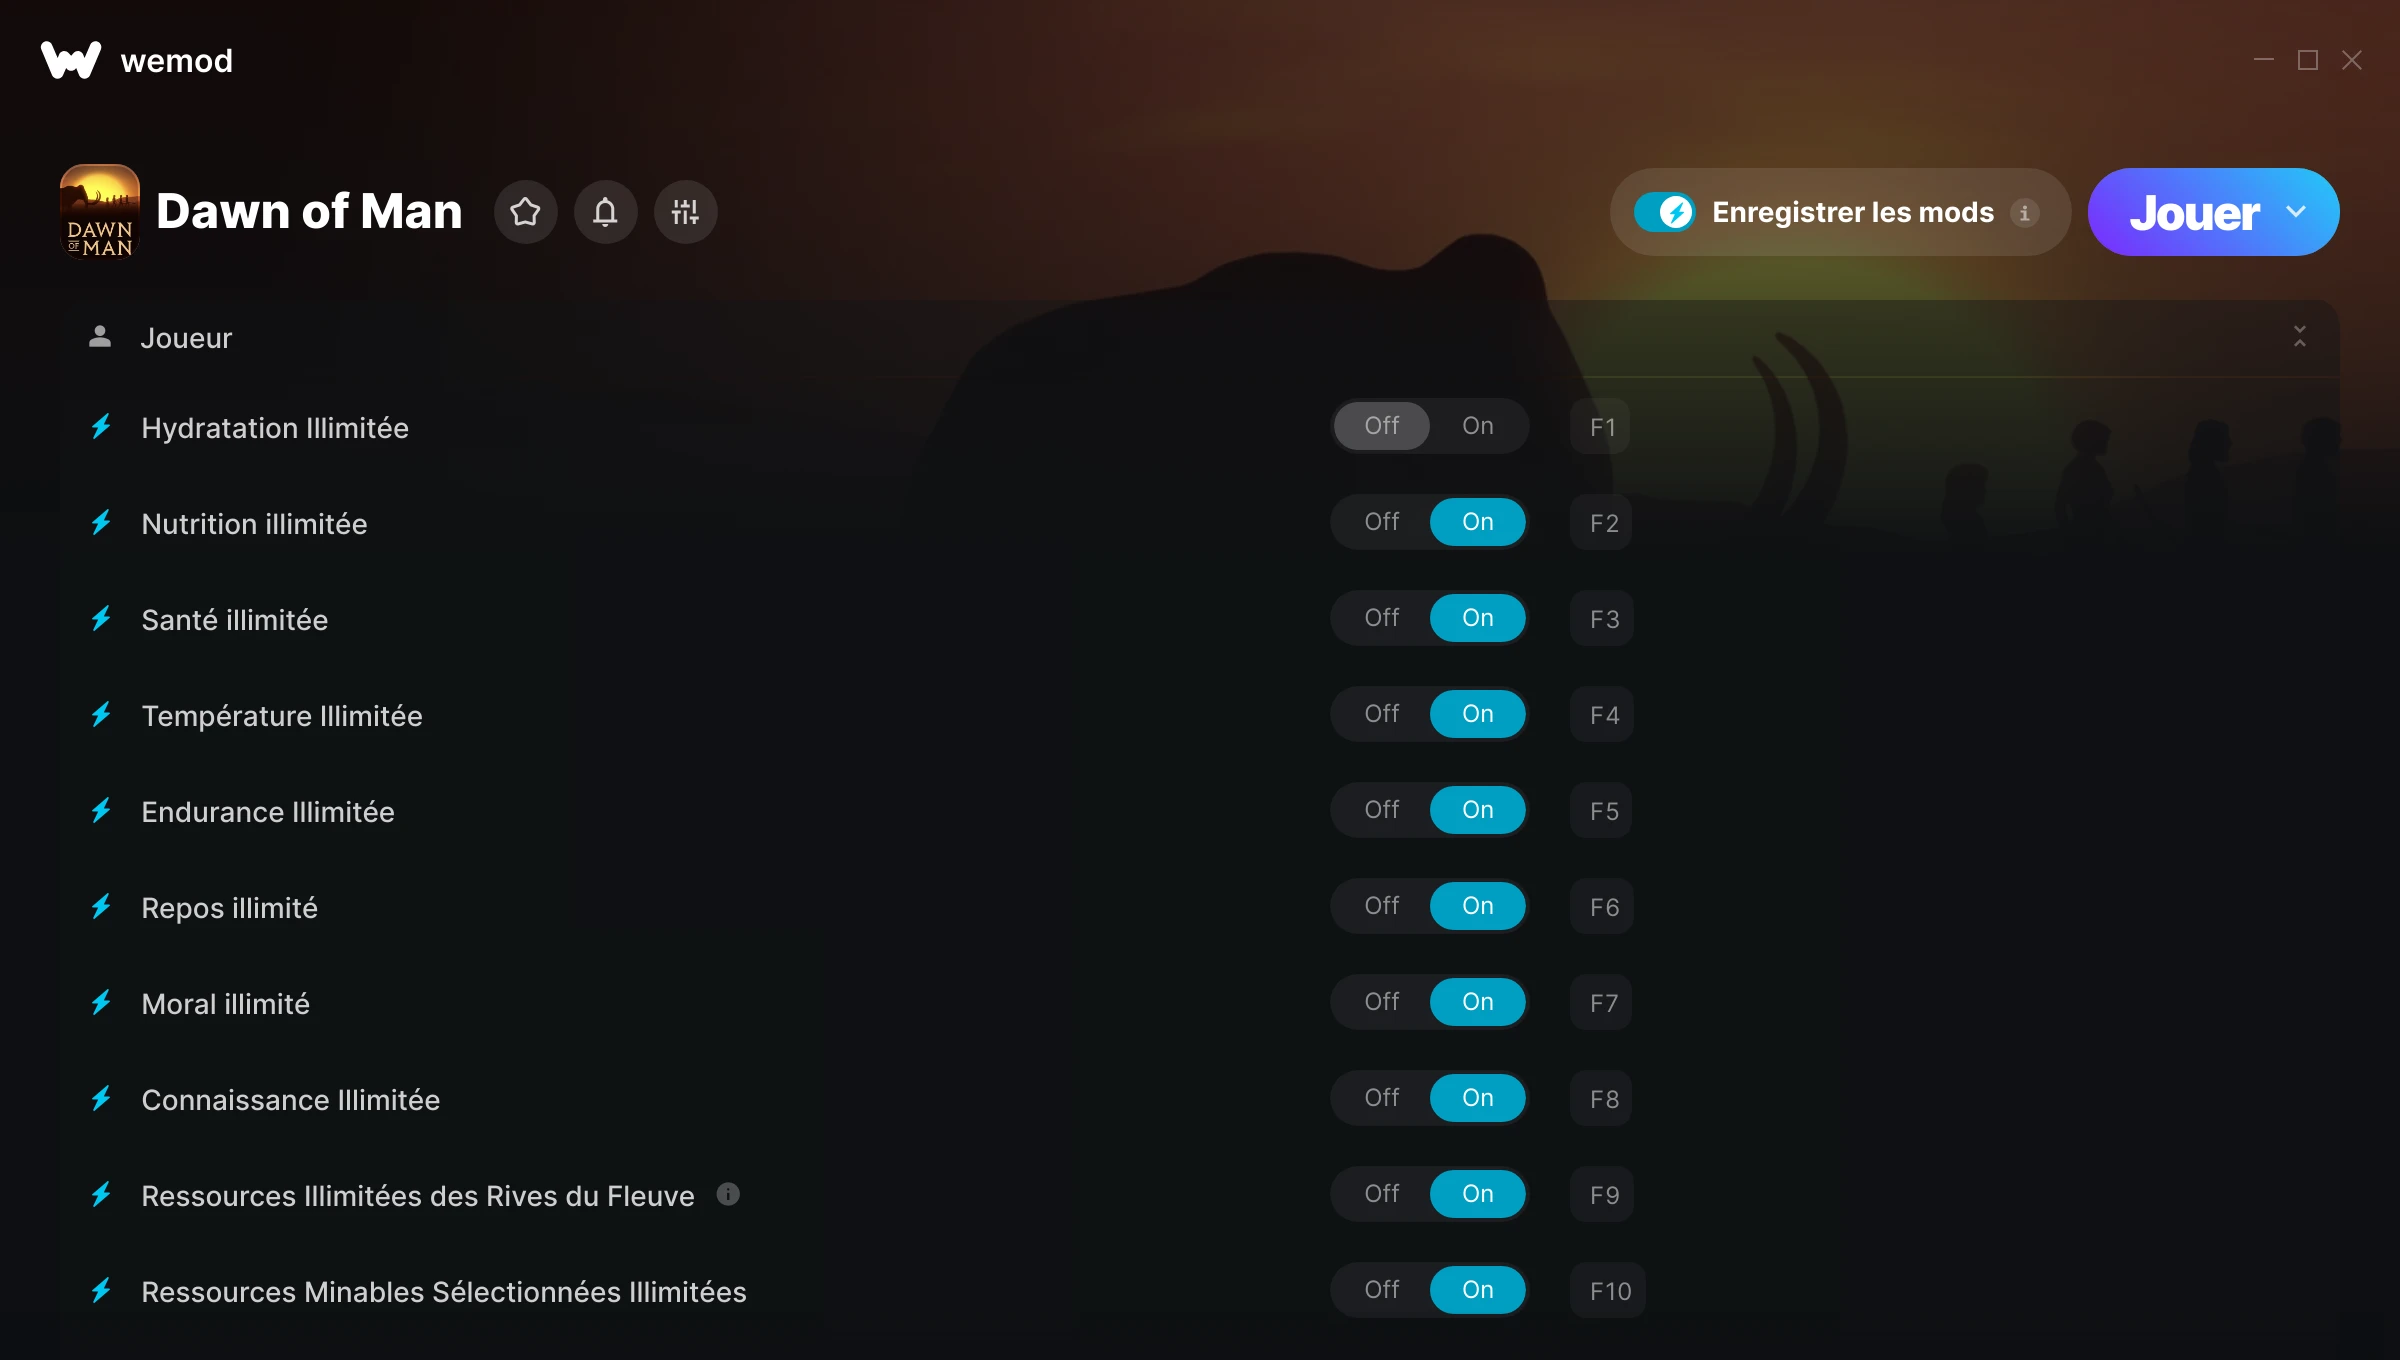The height and width of the screenshot is (1360, 2400).
Task: Turn Off Nutrition illimitée
Action: tap(1381, 522)
